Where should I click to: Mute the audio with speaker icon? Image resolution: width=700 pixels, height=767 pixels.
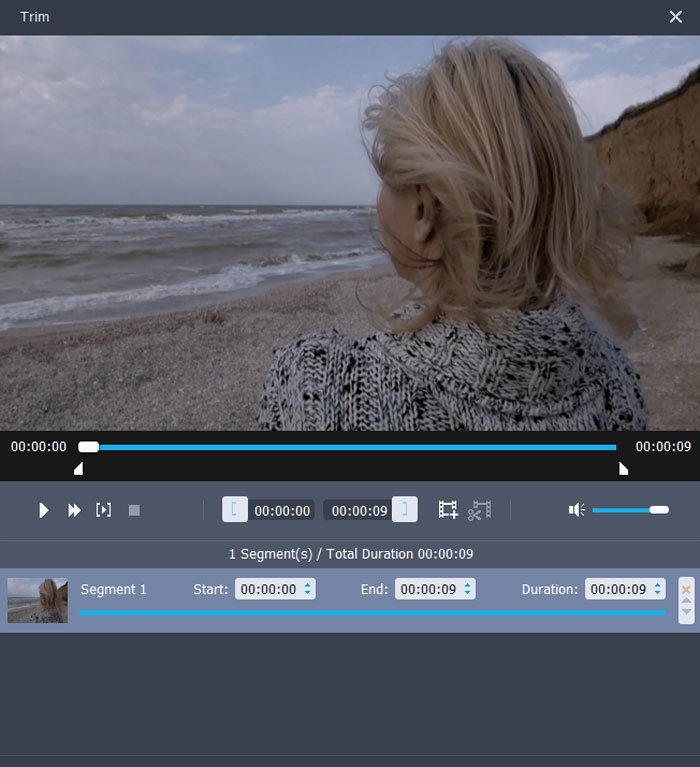click(x=576, y=510)
